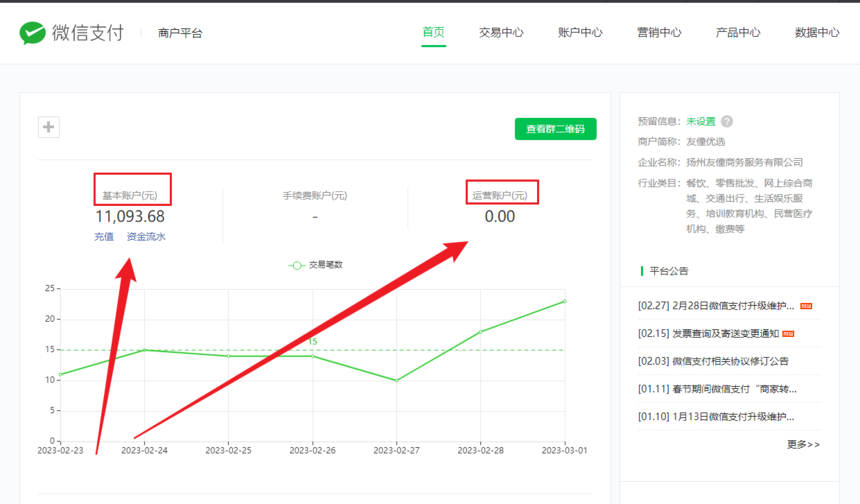This screenshot has height=504, width=860.
Task: Open announcement 发票查询及寄送变更通知
Action: 708,333
